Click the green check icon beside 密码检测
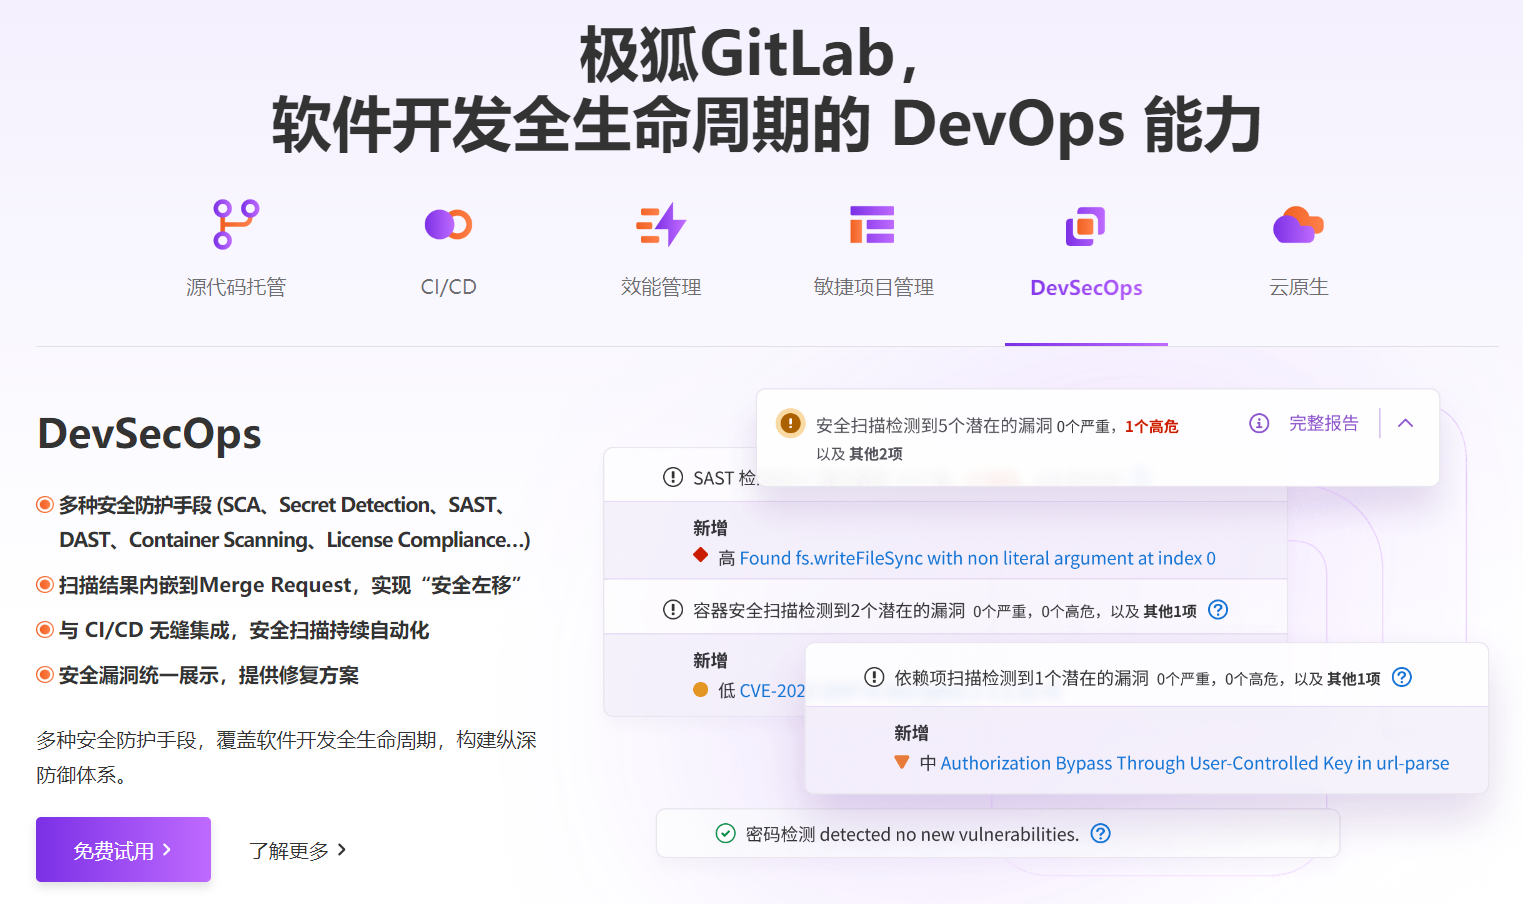 (x=726, y=834)
